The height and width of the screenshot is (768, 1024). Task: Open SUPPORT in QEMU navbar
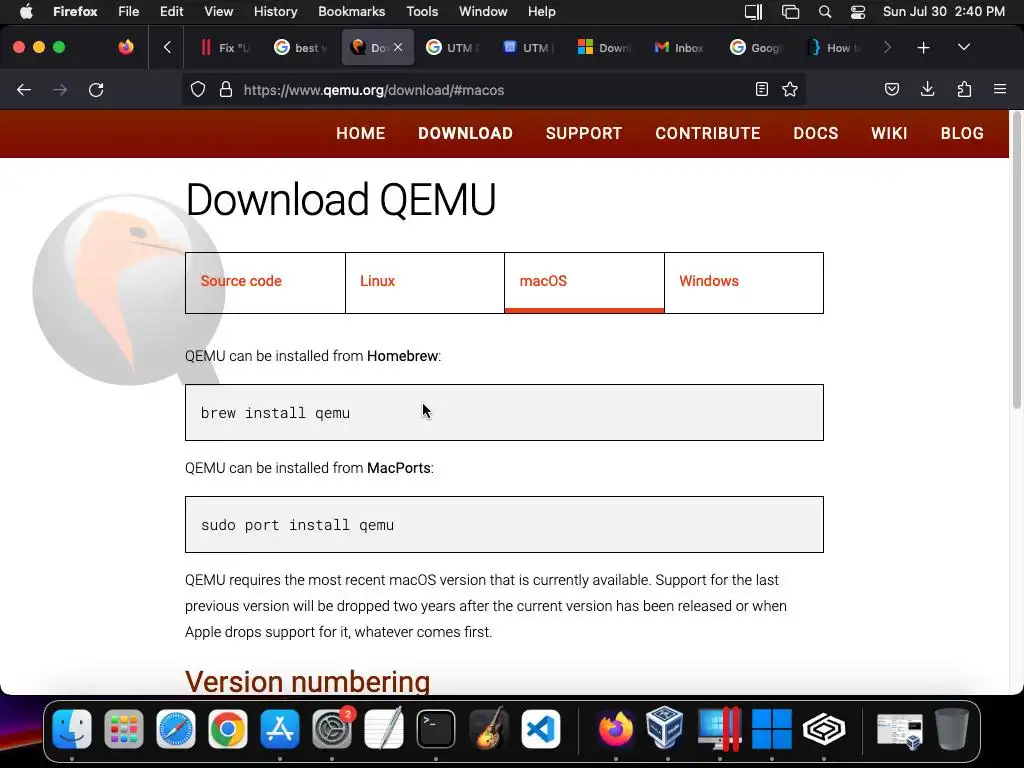(x=584, y=133)
